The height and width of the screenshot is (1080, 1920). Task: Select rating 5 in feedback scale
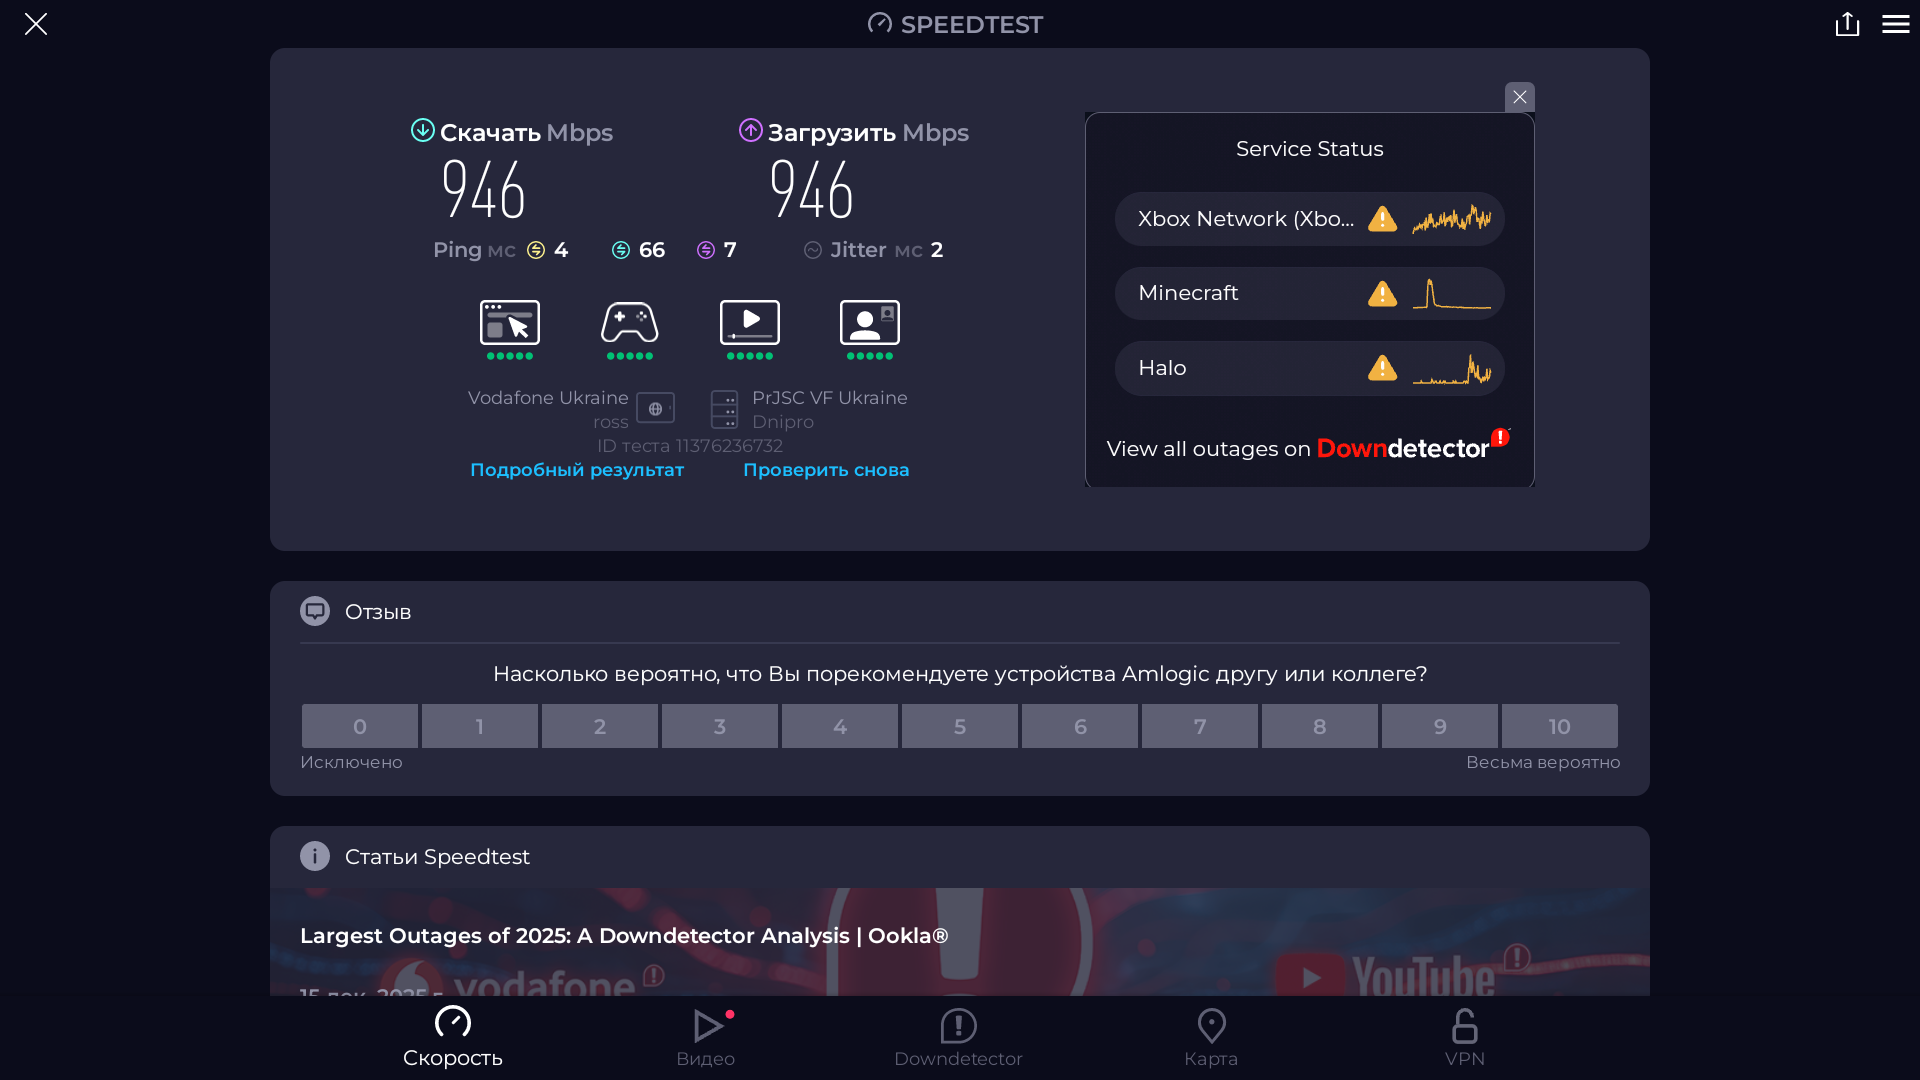959,727
